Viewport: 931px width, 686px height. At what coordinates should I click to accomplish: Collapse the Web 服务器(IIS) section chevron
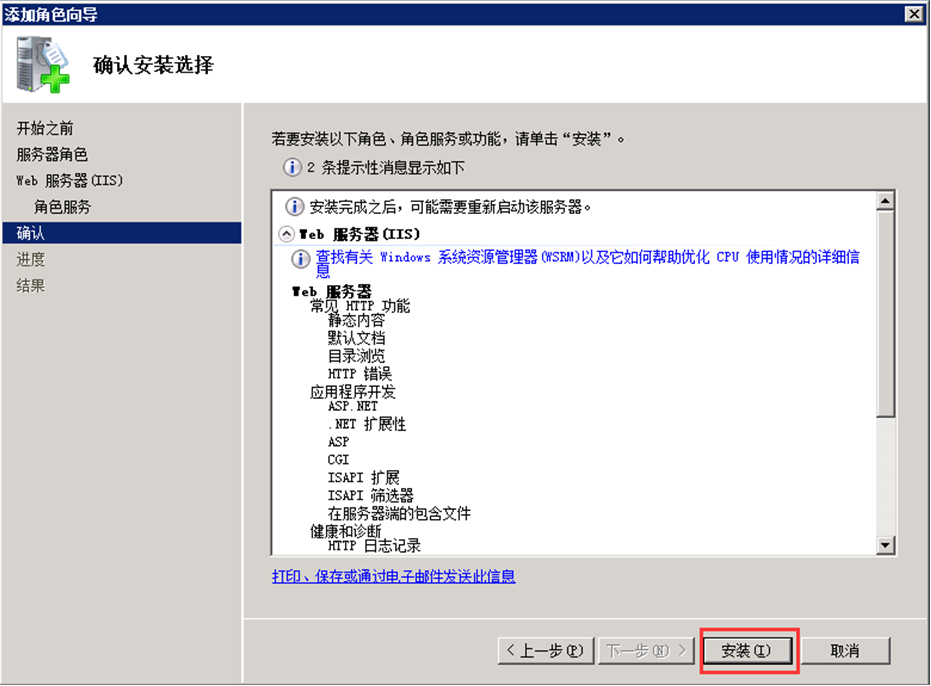[x=287, y=234]
